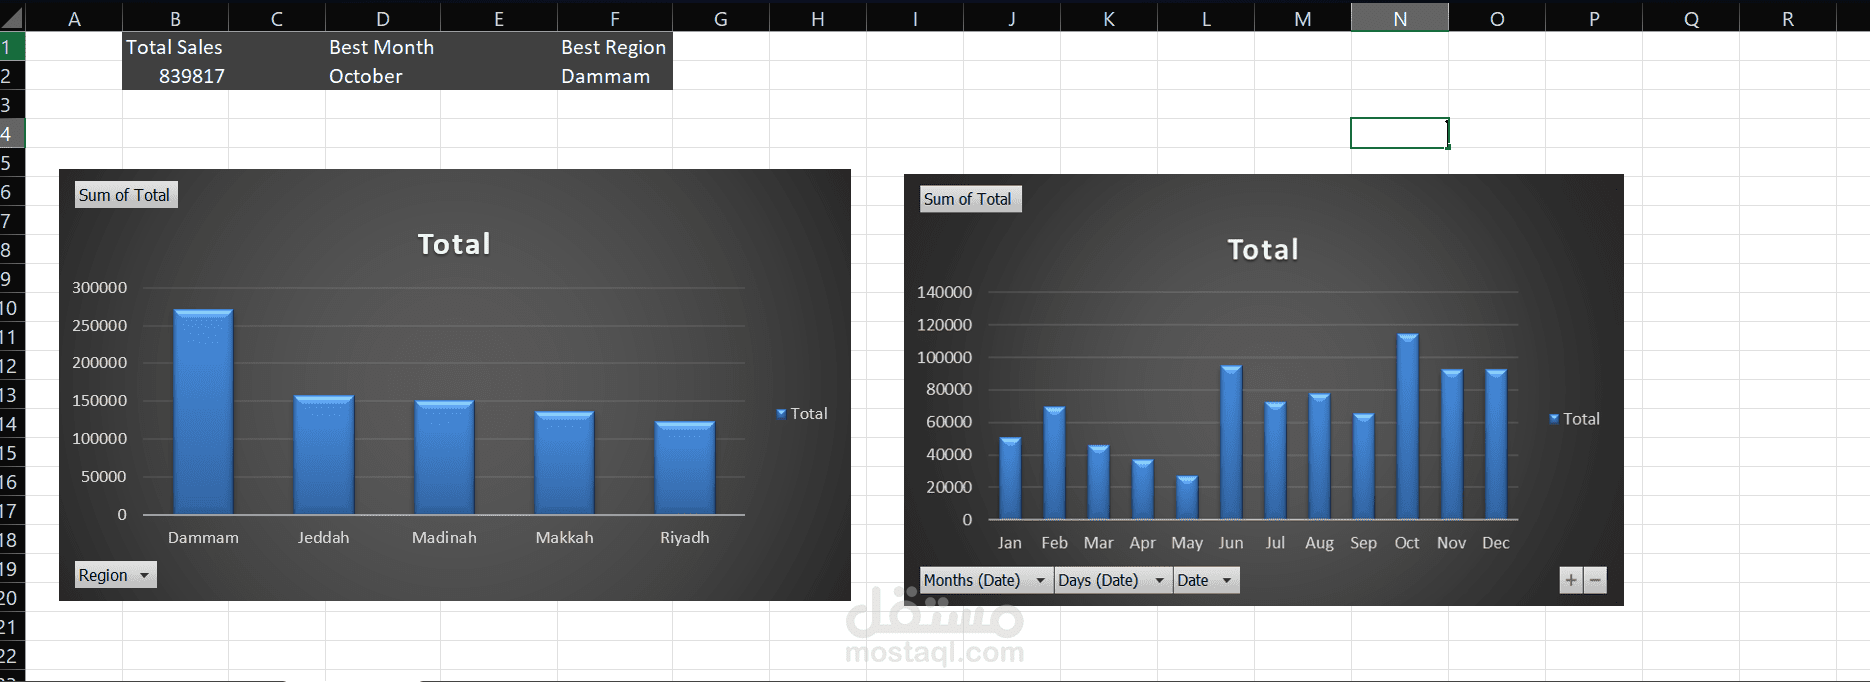Click the Total title of region chart
This screenshot has height=682, width=1870.
click(454, 244)
